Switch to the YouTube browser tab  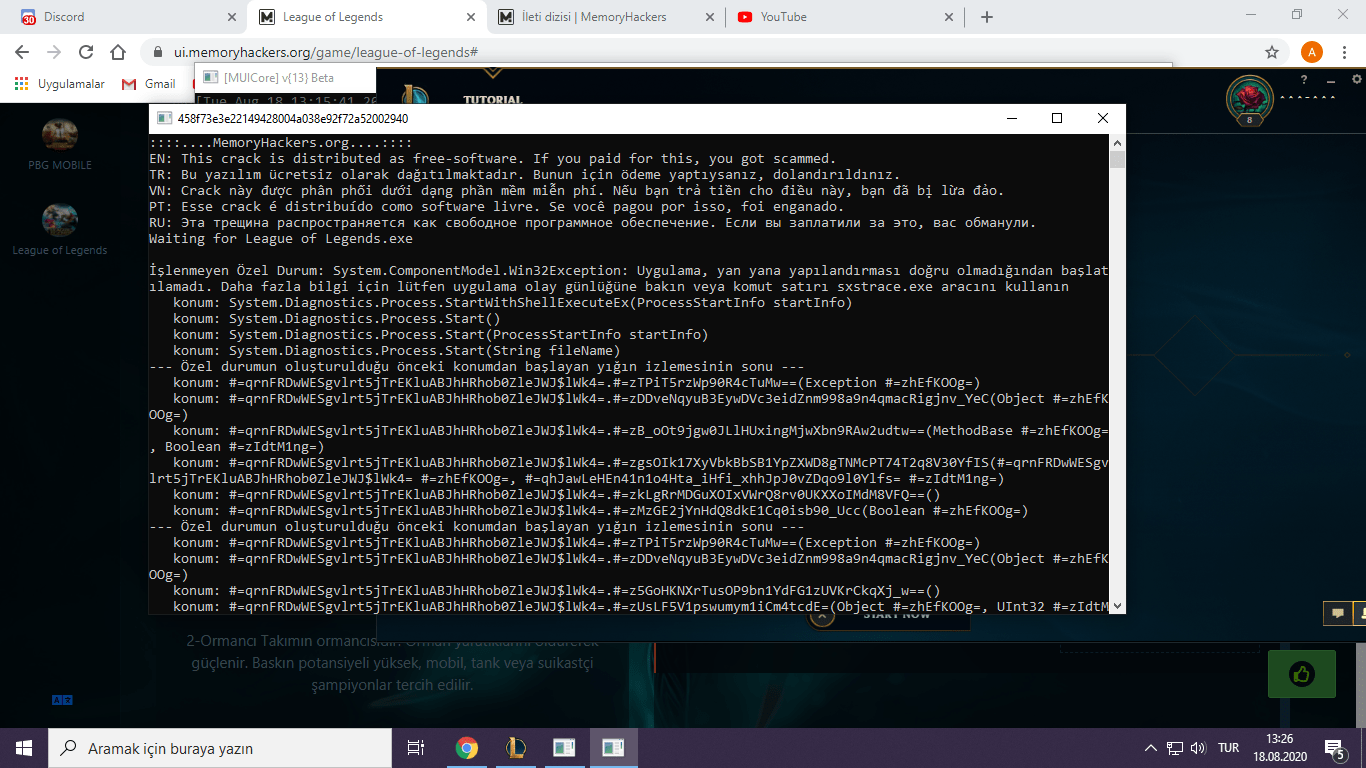[843, 17]
